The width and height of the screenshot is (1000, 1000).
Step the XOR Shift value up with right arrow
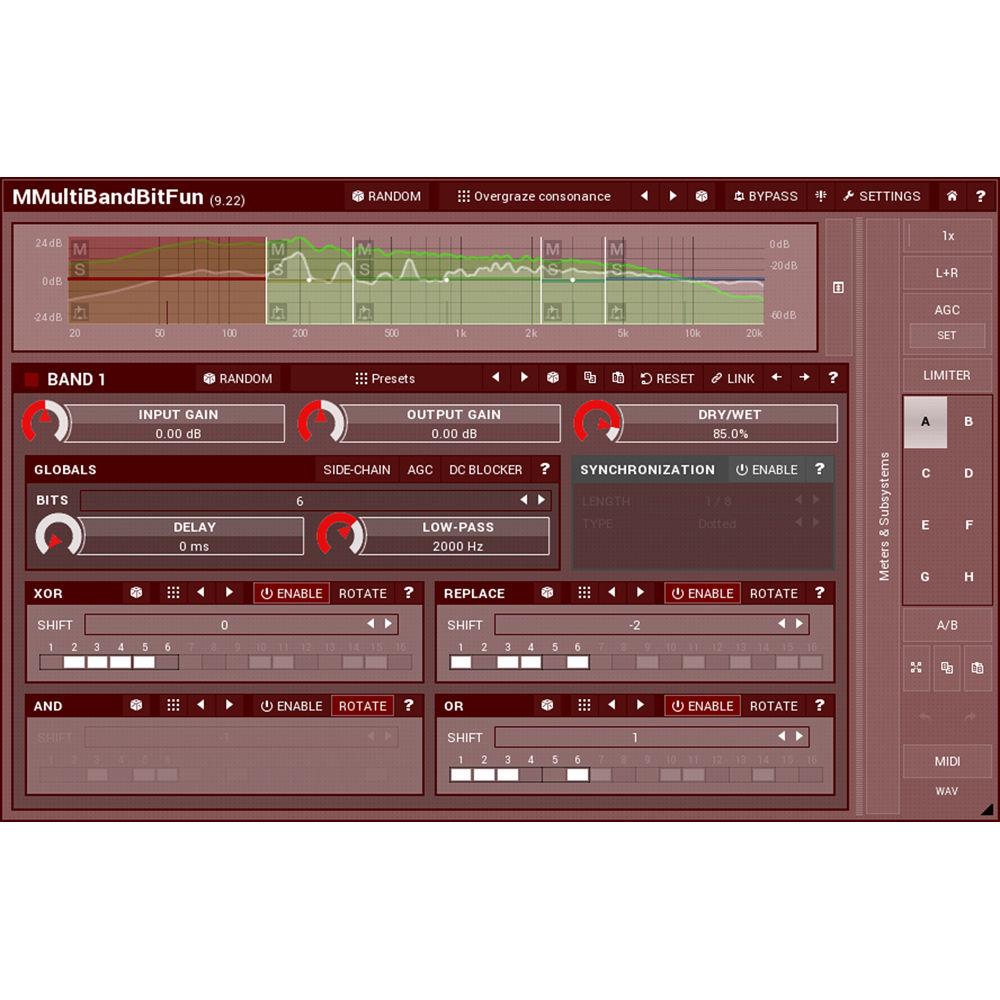coord(390,624)
